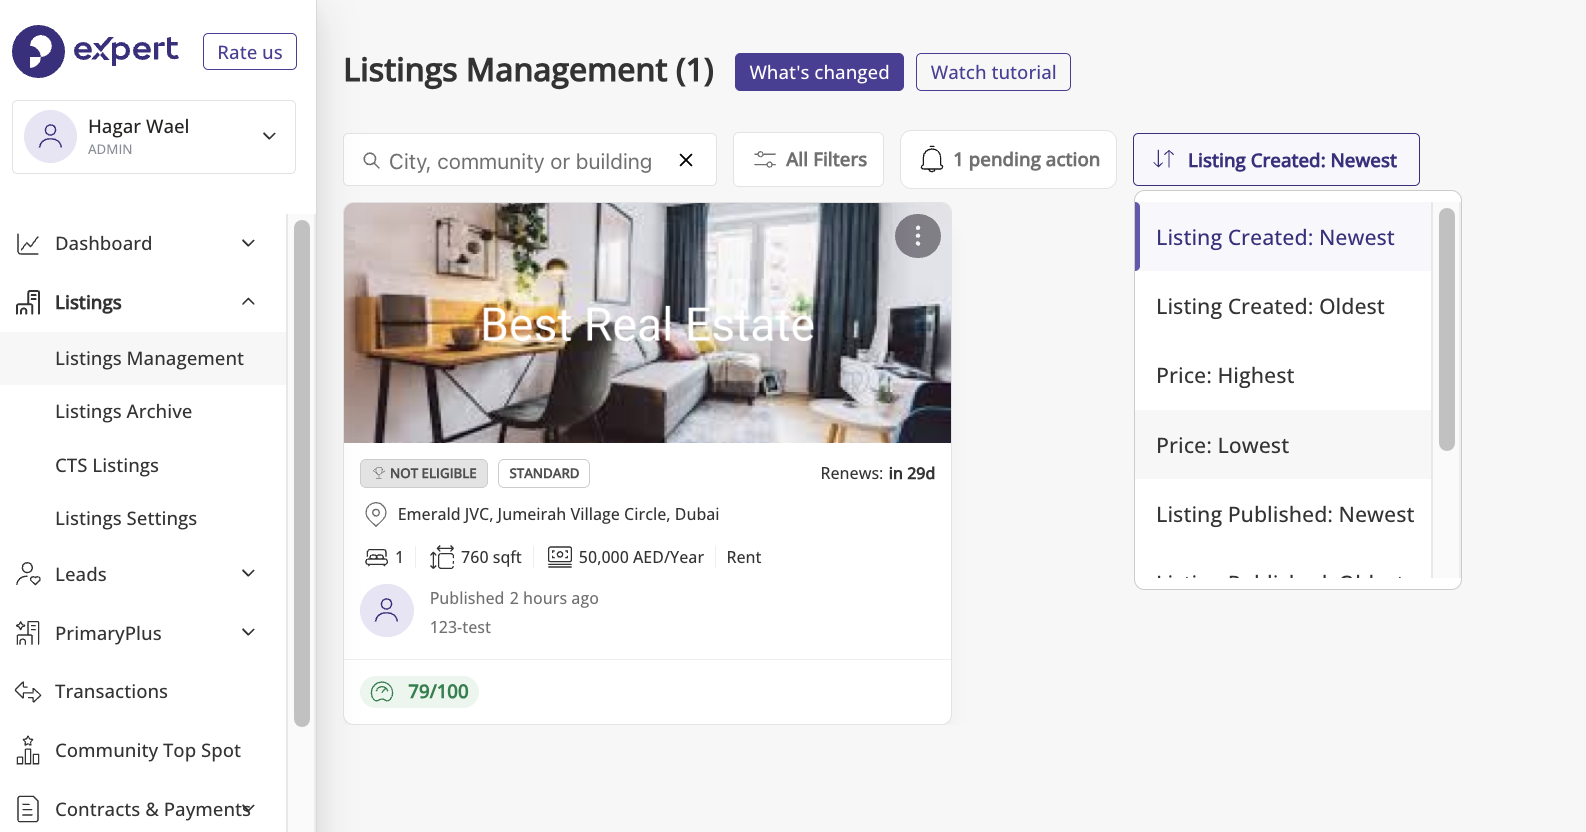Click the sort dropdown list scrollbar
The width and height of the screenshot is (1586, 832).
coord(1446,329)
